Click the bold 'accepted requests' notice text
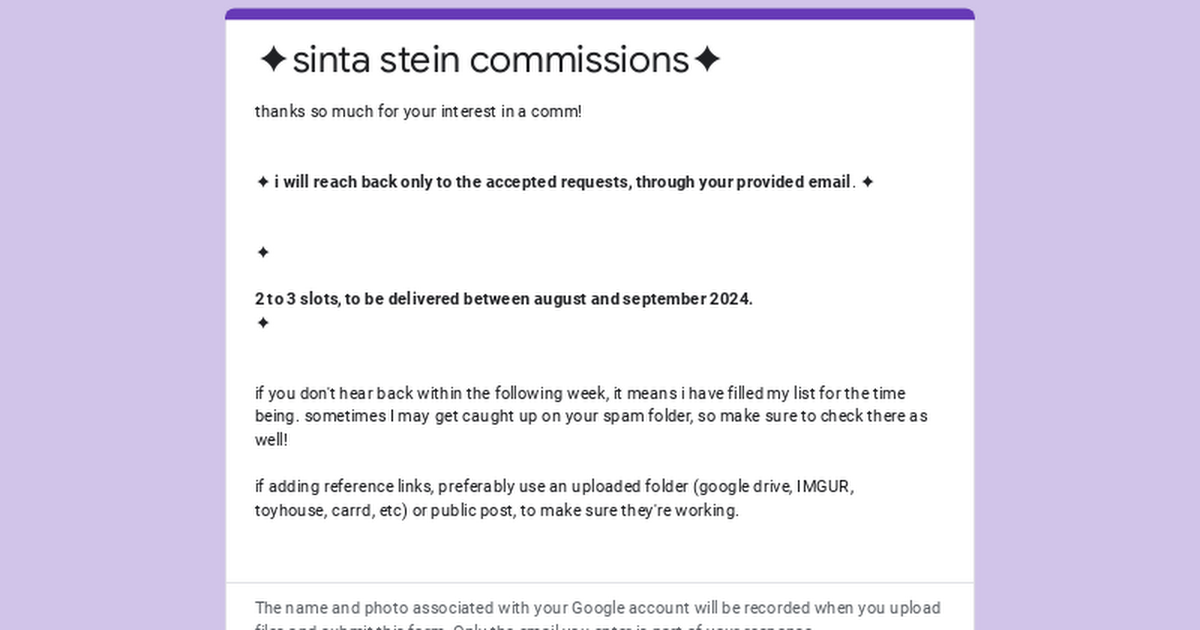Viewport: 1200px width, 630px height. point(565,182)
